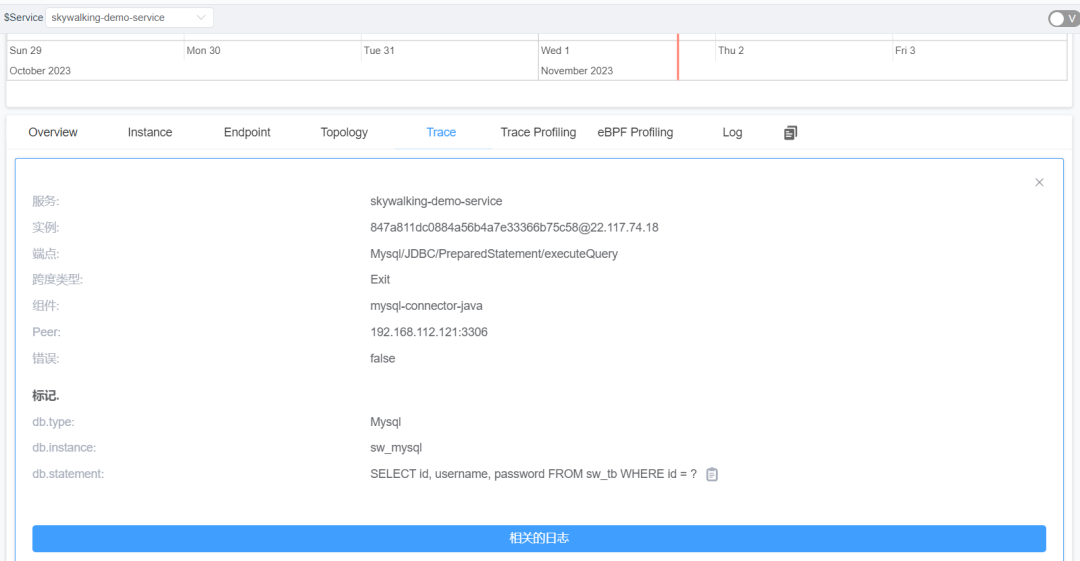Switch to the Instance tab
The height and width of the screenshot is (561, 1080).
149,132
